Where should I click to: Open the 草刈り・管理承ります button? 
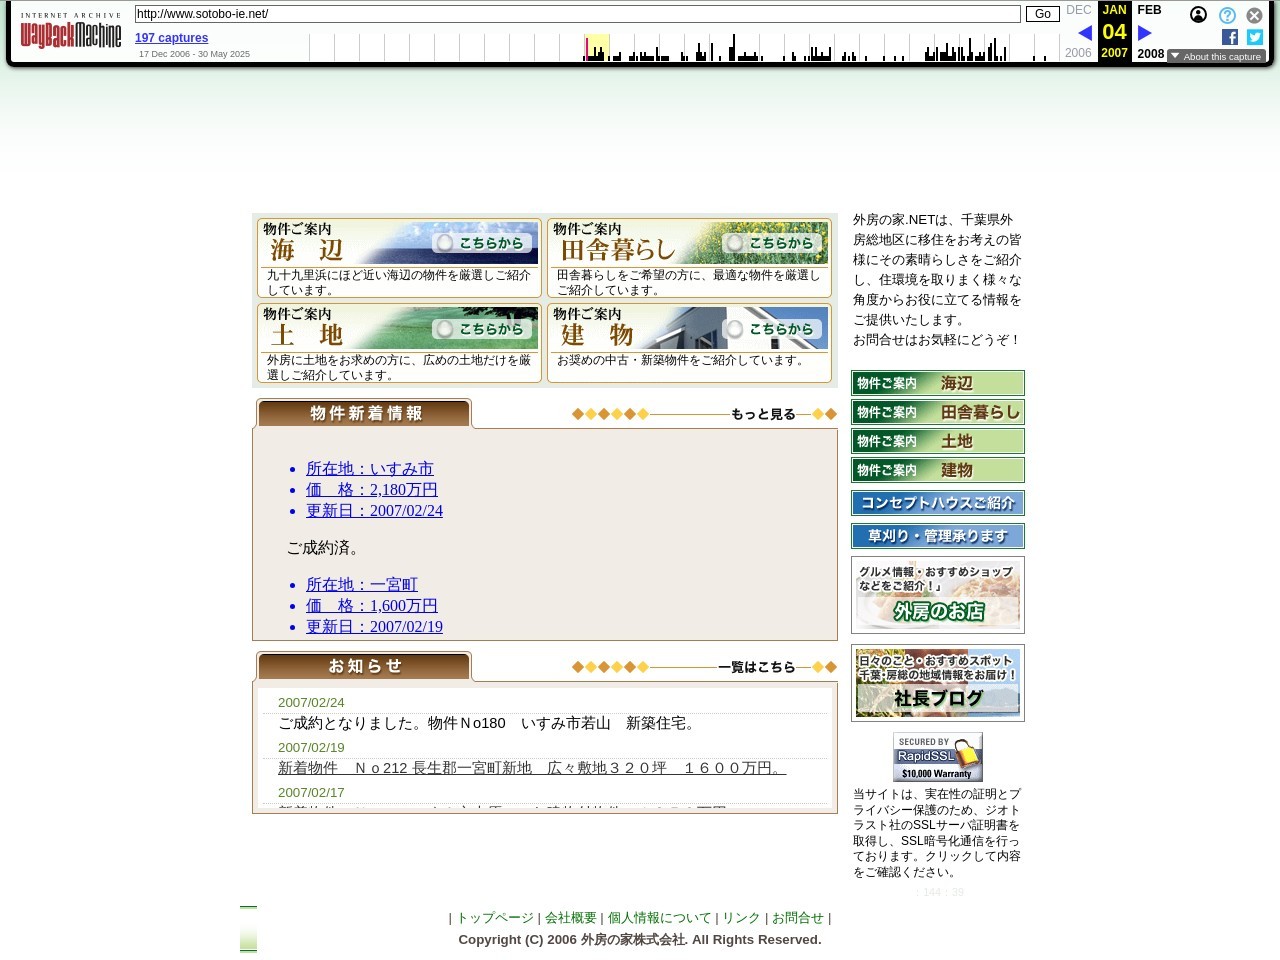click(x=938, y=536)
